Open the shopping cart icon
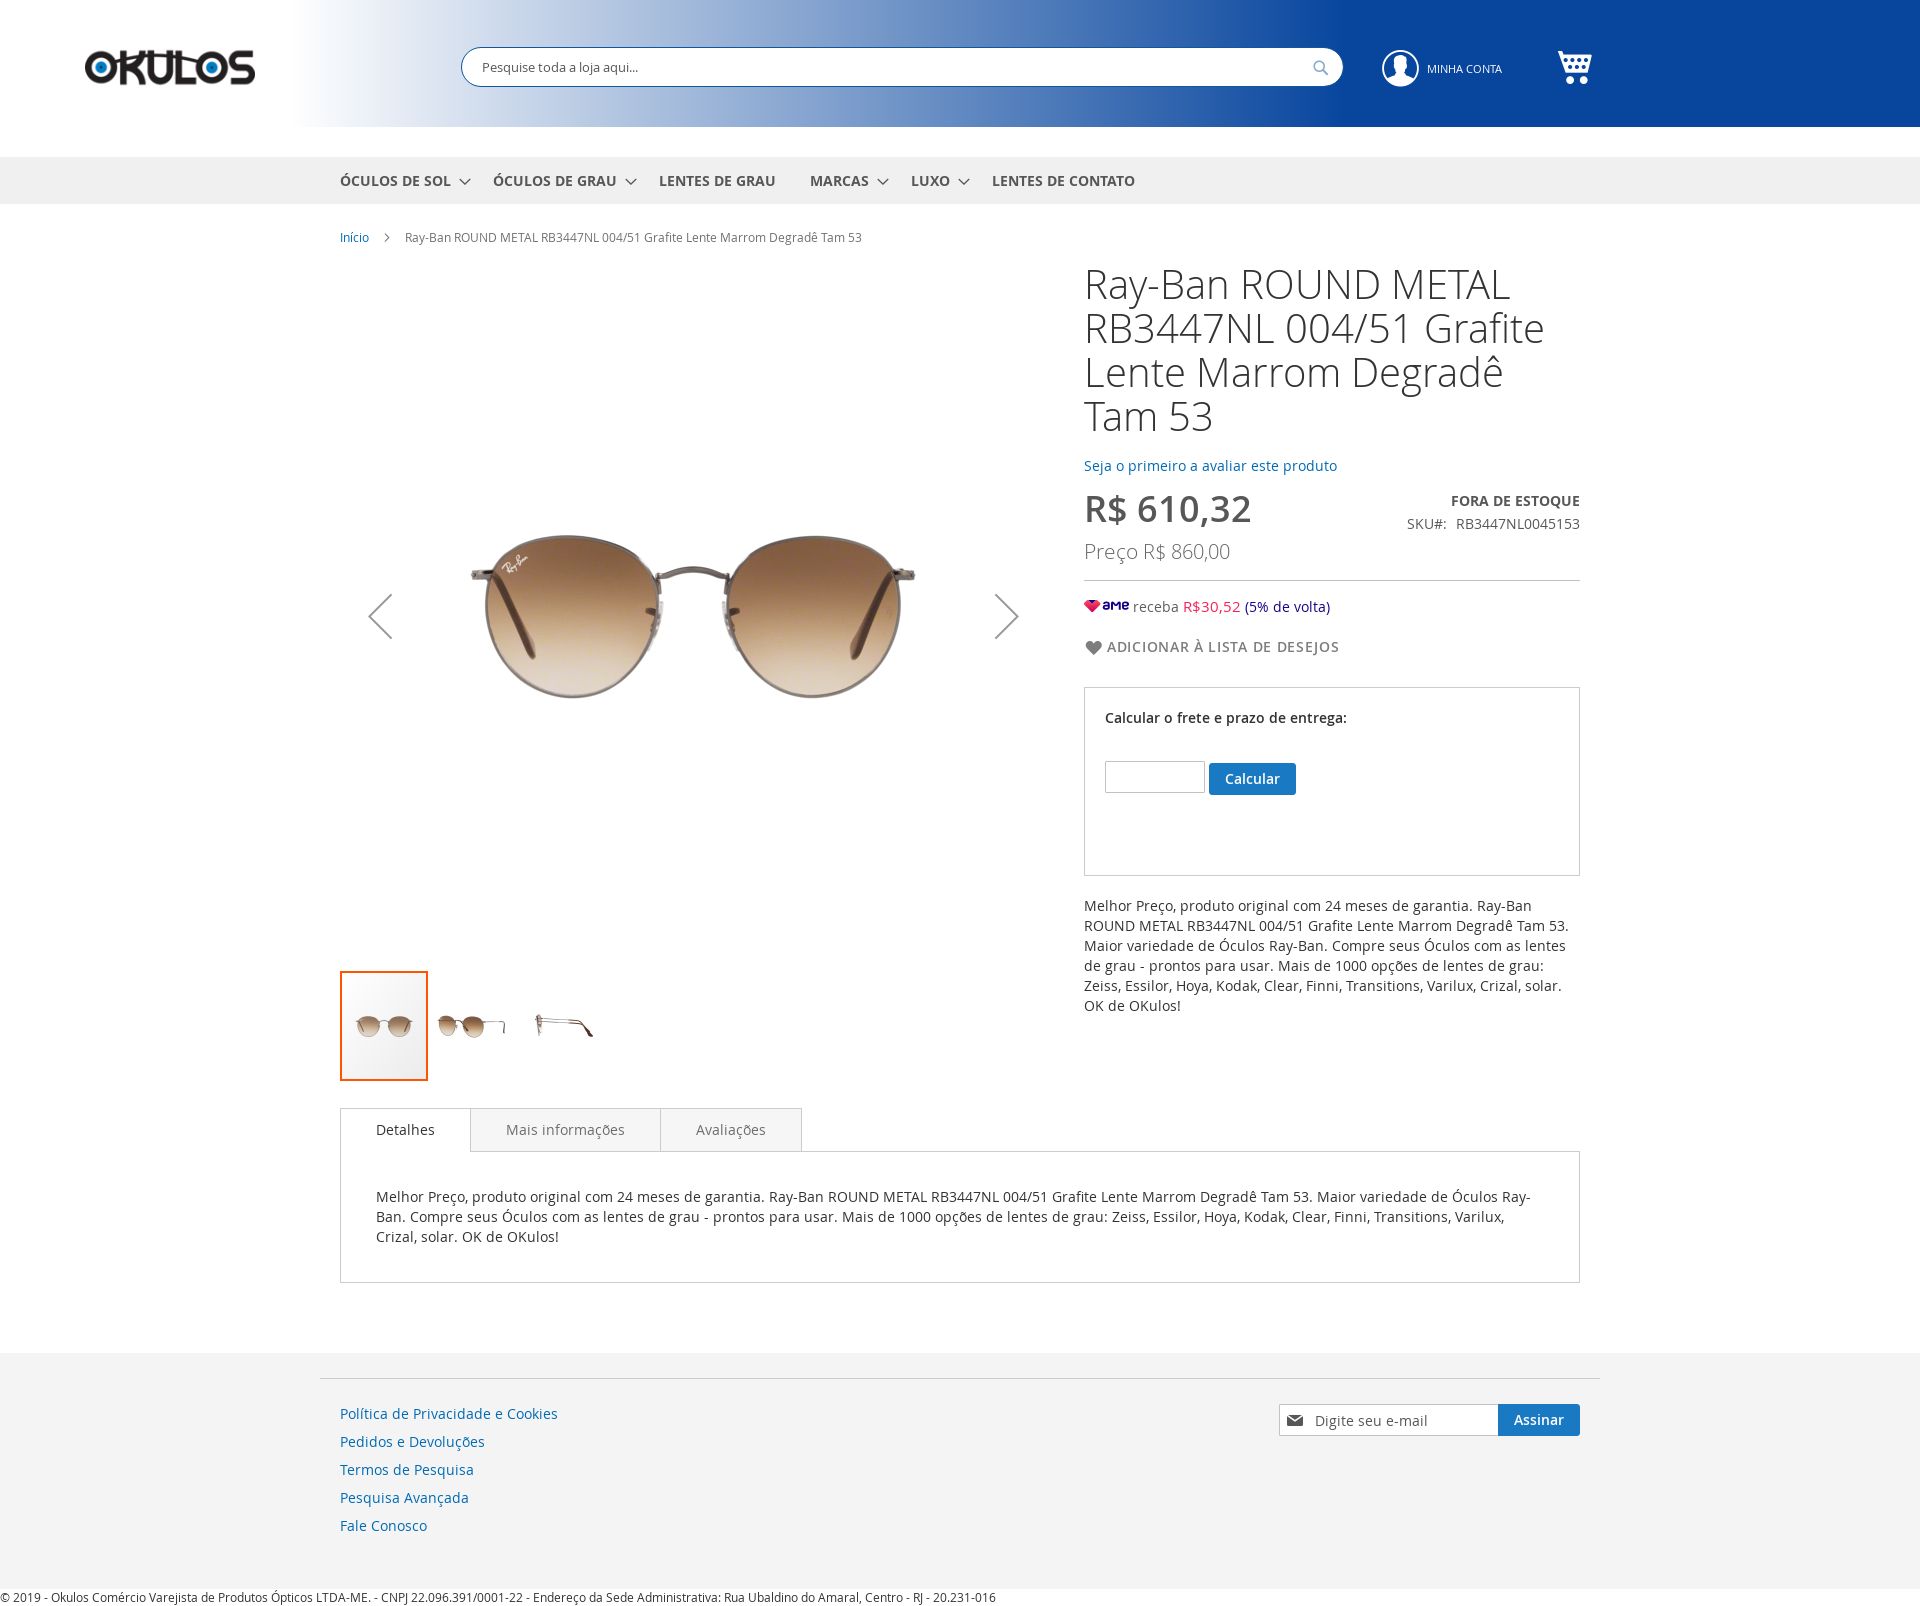Screen dimensions: 1920x1606 coord(1574,67)
